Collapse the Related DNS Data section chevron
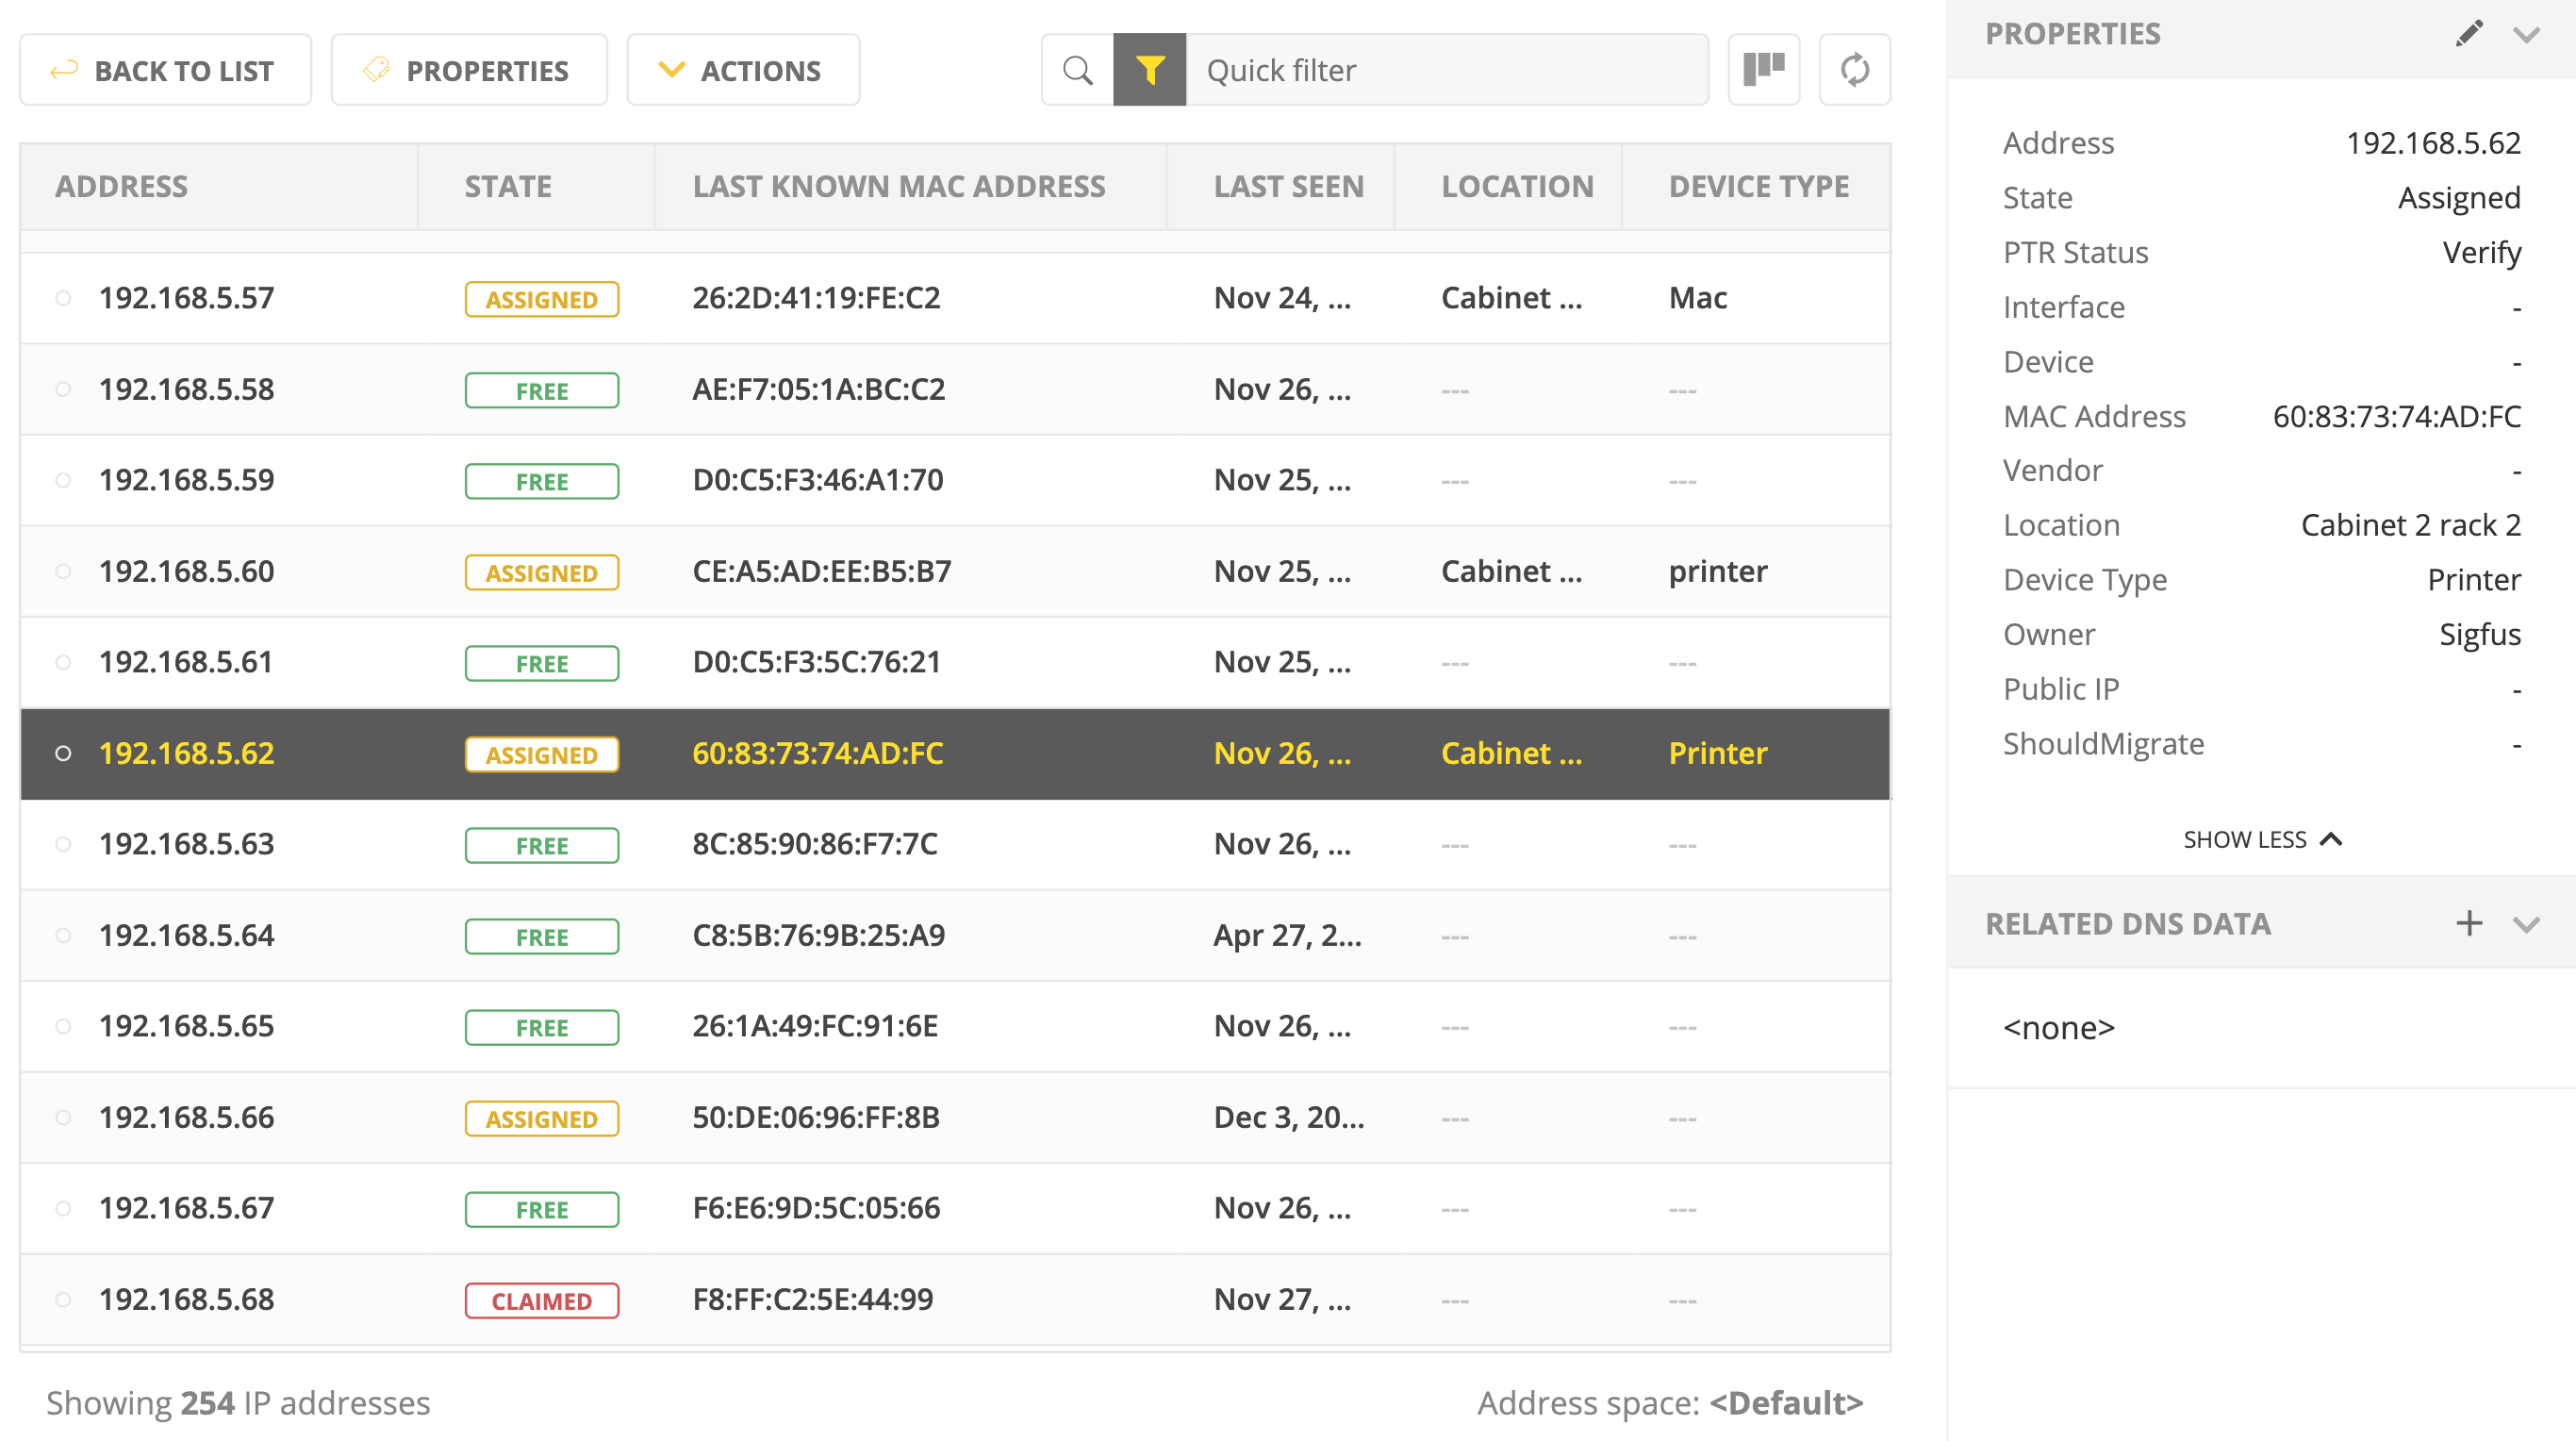This screenshot has height=1441, width=2576. coord(2527,924)
